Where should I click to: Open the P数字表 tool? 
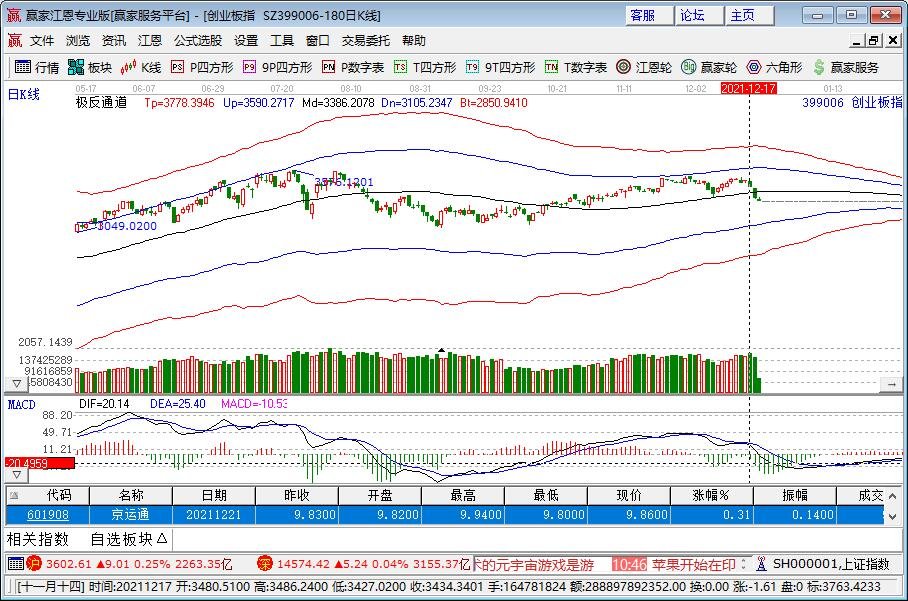353,67
